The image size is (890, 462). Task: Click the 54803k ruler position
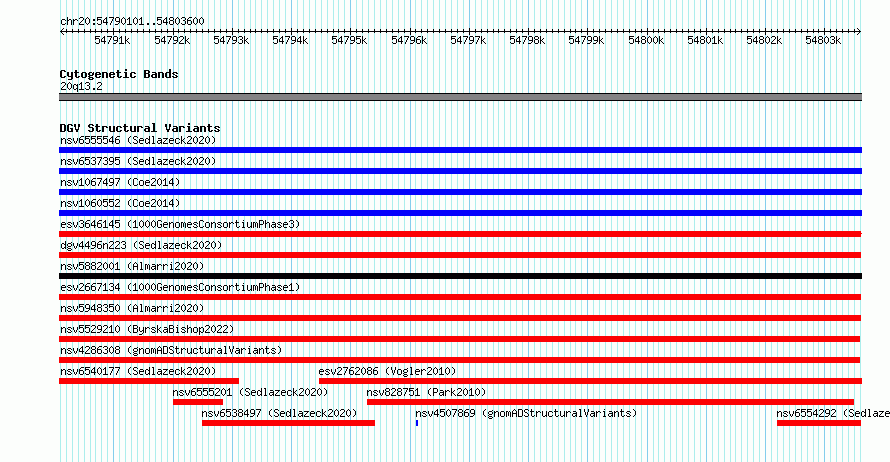(823, 40)
